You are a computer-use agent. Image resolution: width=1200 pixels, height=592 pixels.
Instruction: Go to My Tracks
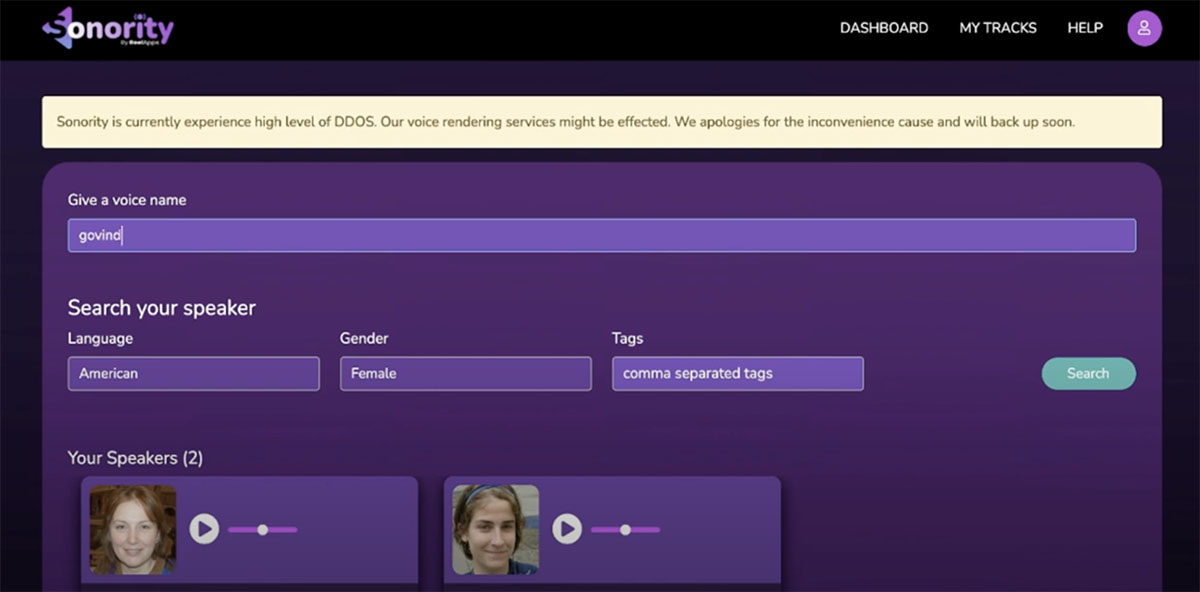tap(998, 28)
